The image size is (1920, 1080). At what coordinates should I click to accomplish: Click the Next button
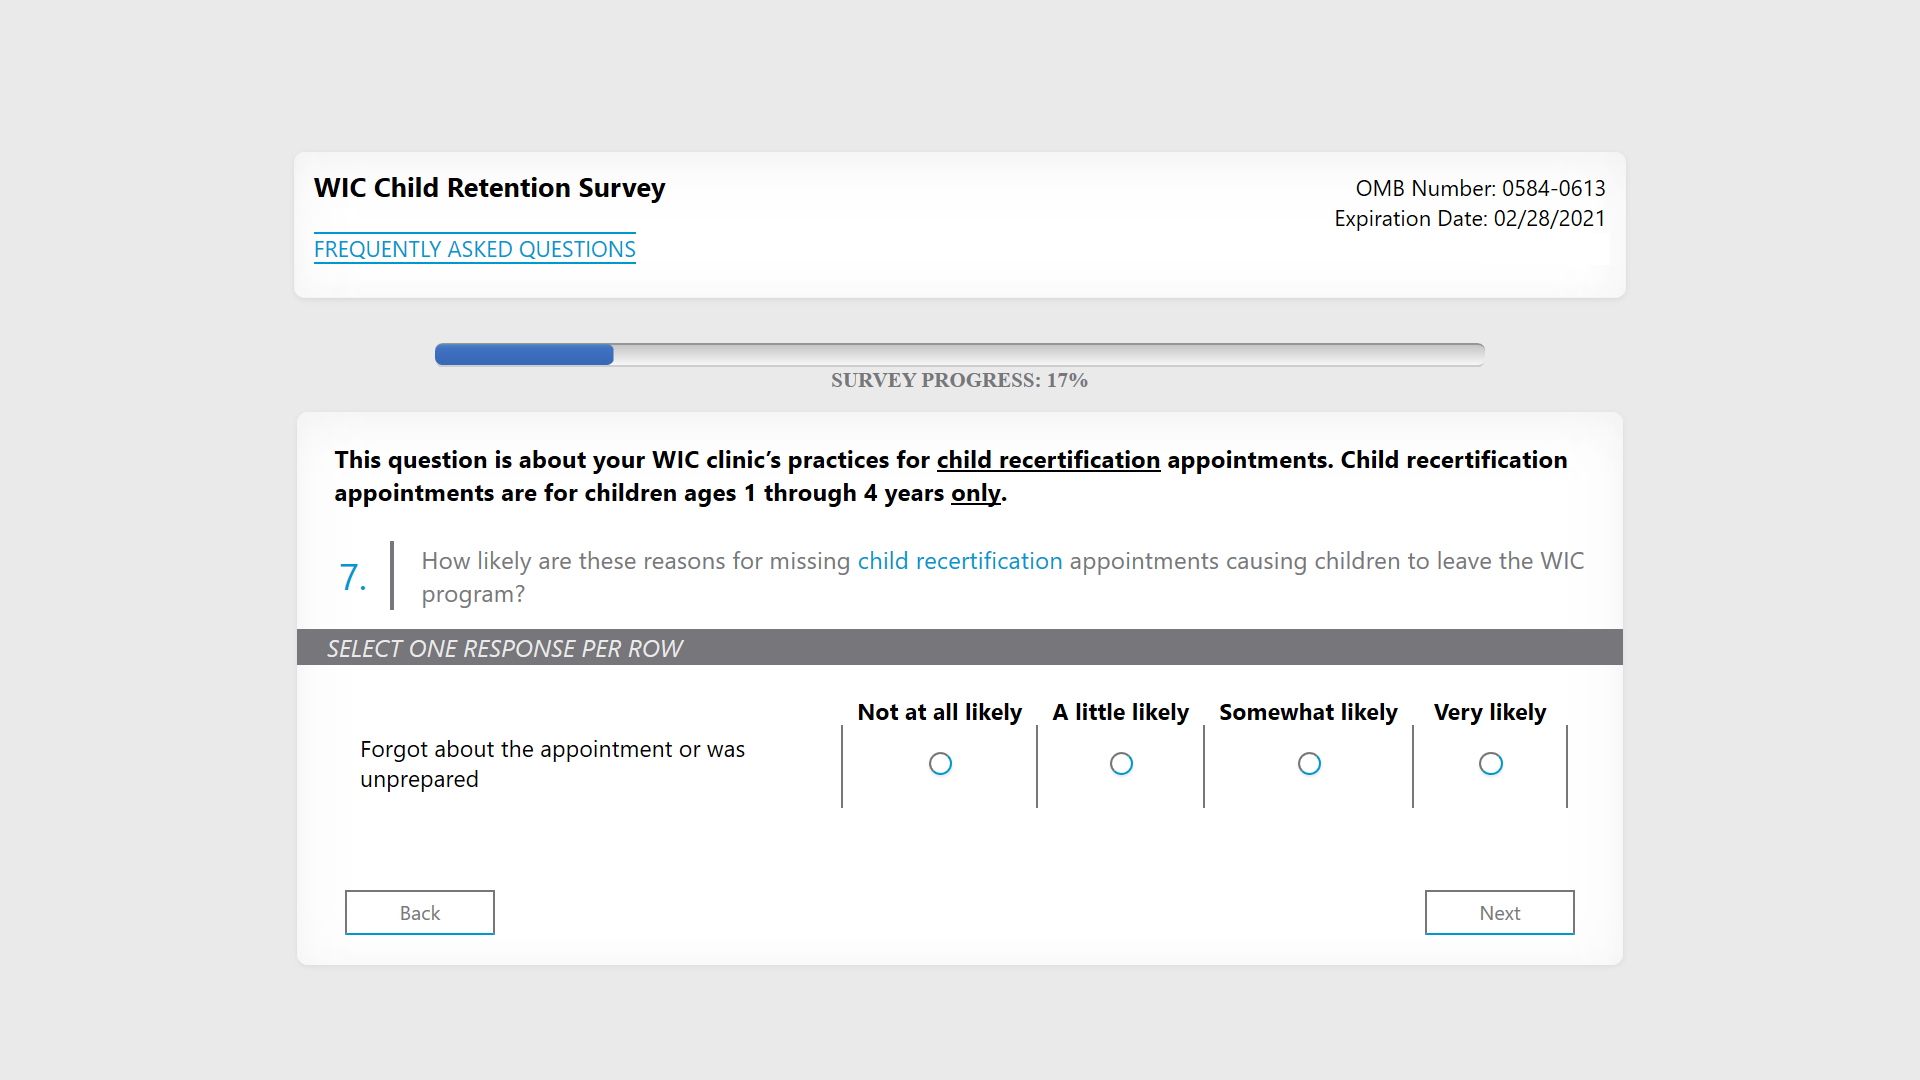[1499, 913]
